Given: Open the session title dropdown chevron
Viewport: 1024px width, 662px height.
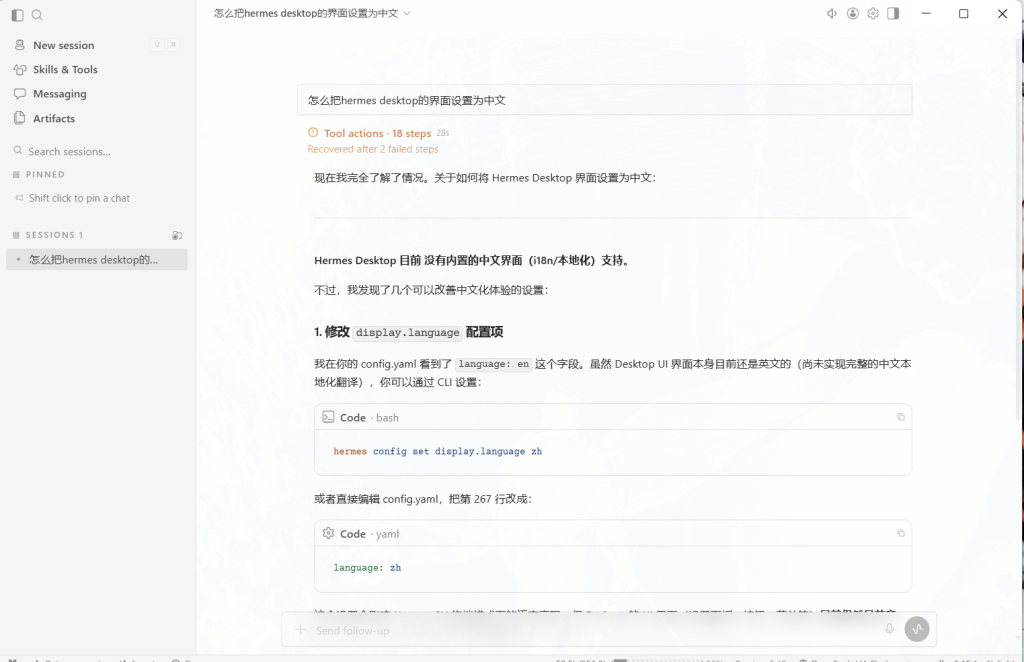Looking at the screenshot, I should point(407,13).
